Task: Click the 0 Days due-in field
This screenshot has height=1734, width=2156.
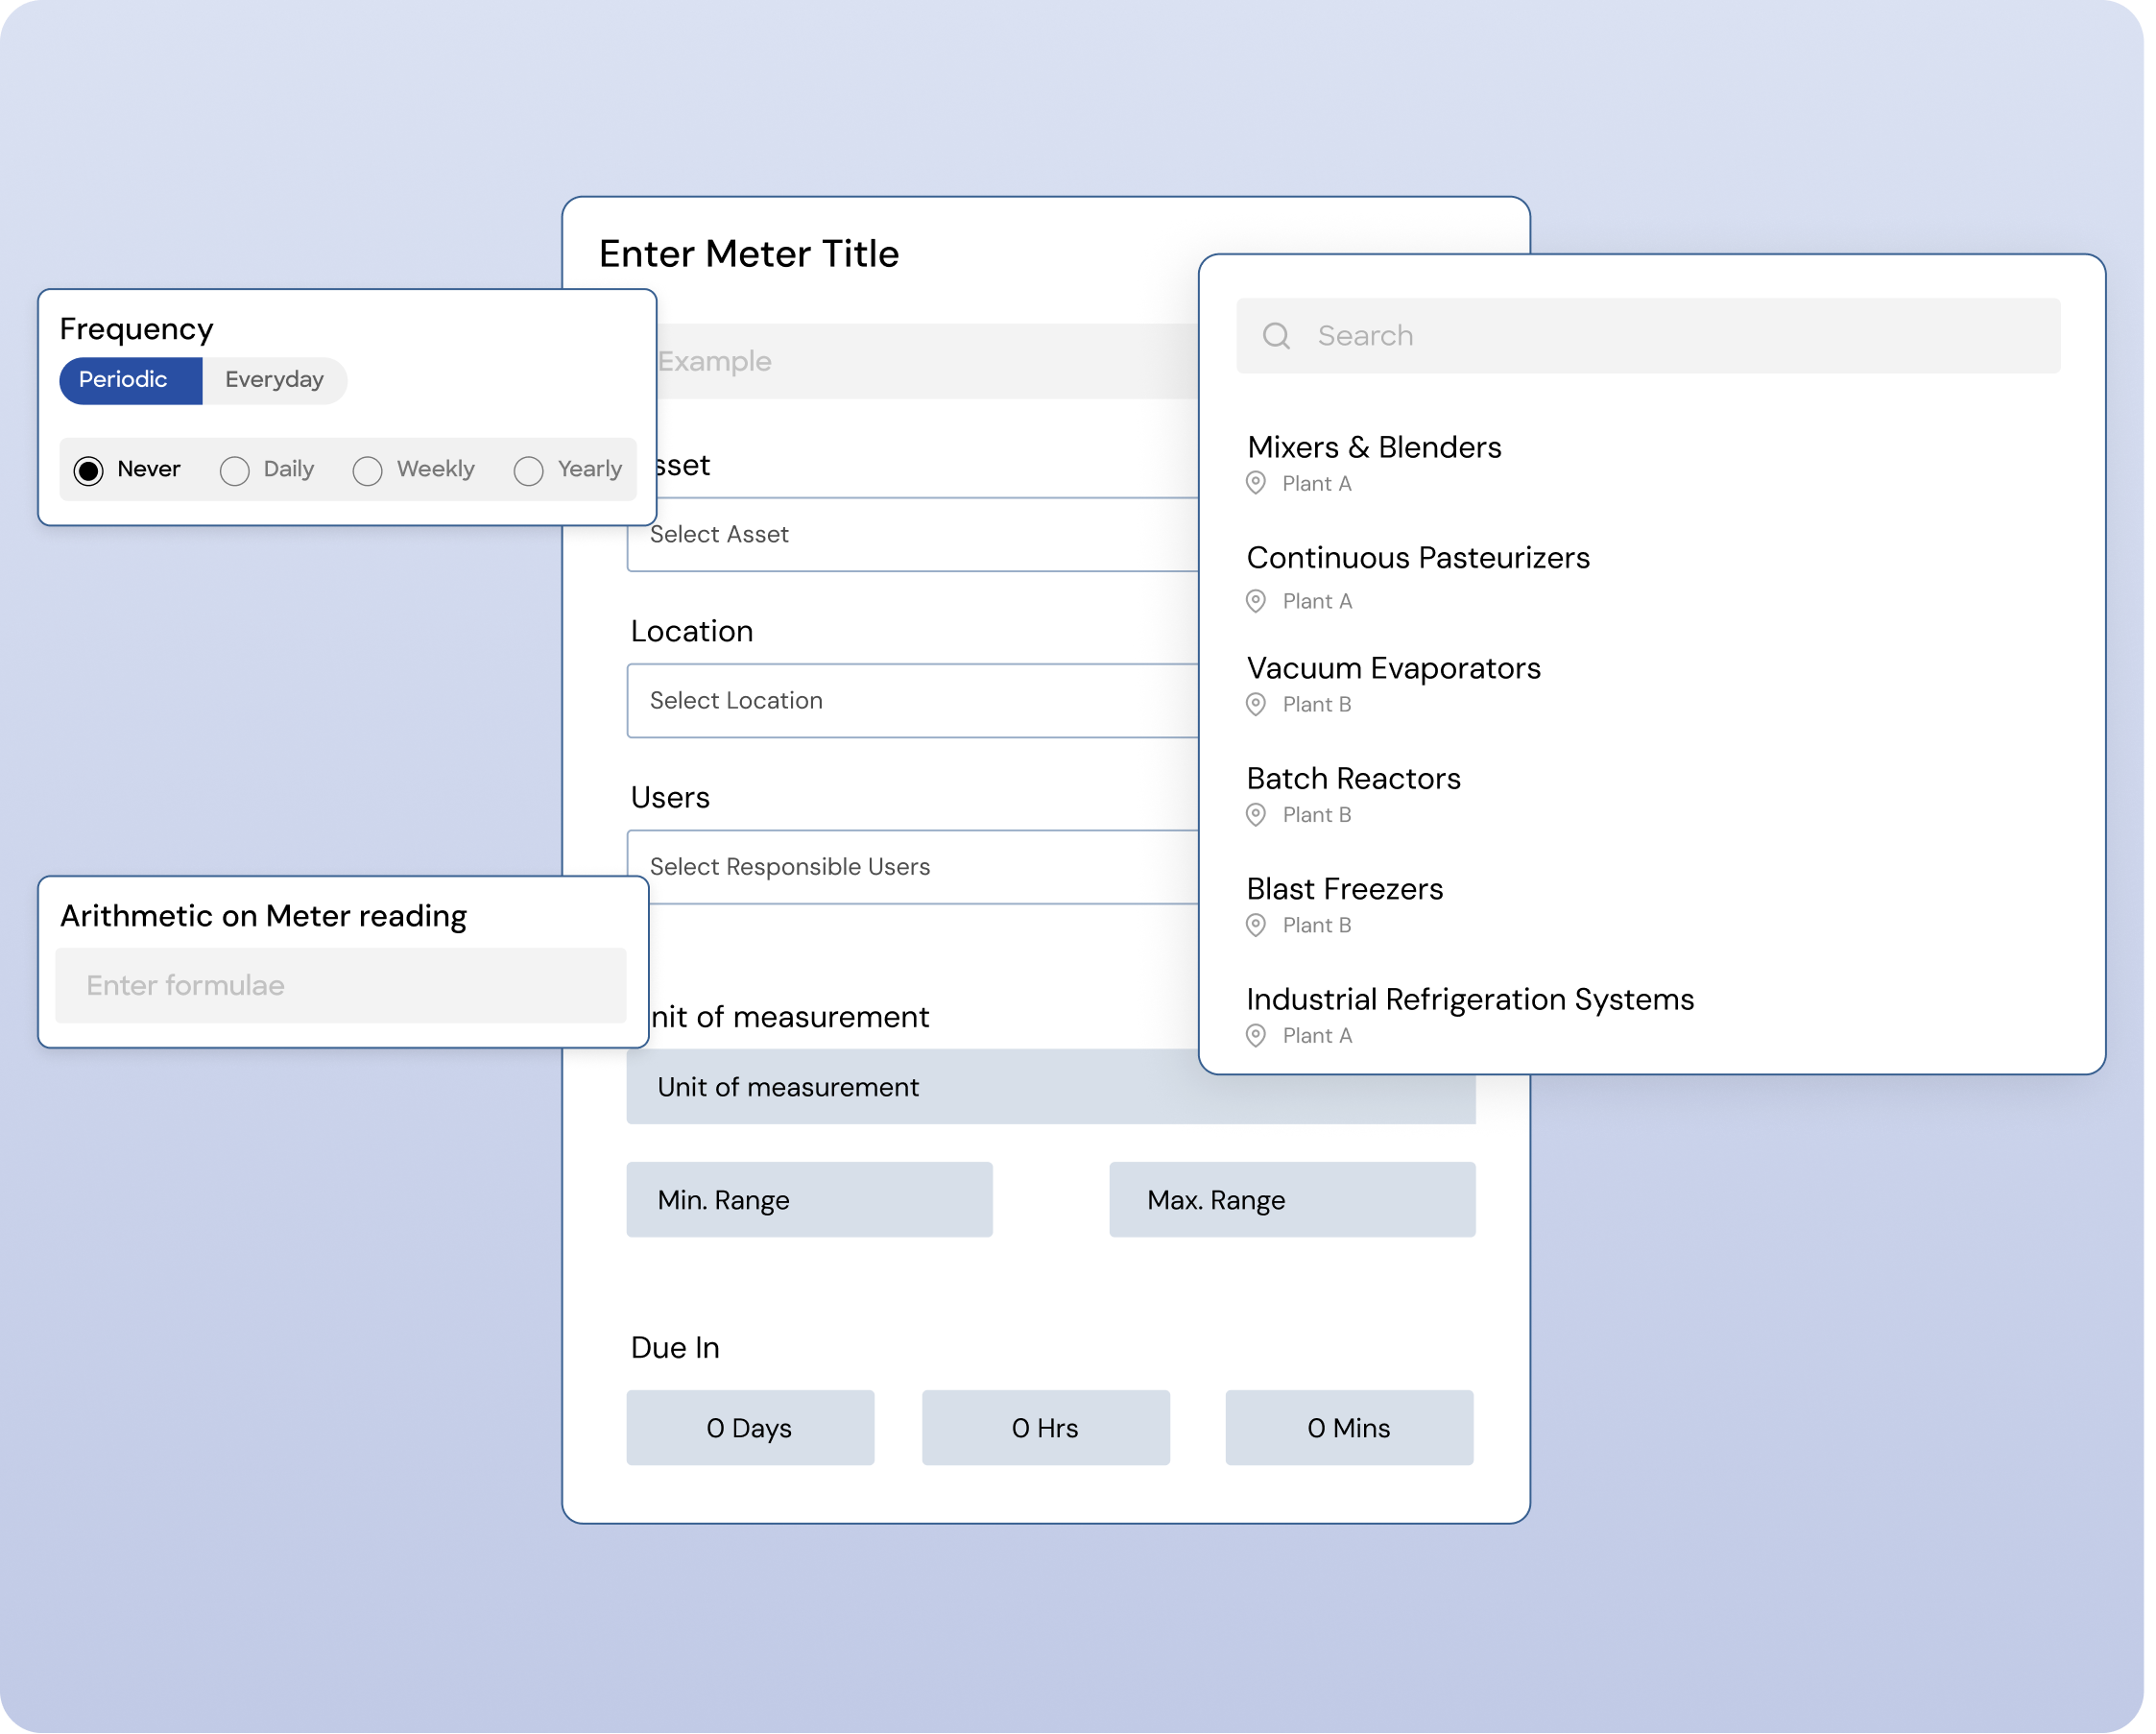Action: pyautogui.click(x=750, y=1428)
